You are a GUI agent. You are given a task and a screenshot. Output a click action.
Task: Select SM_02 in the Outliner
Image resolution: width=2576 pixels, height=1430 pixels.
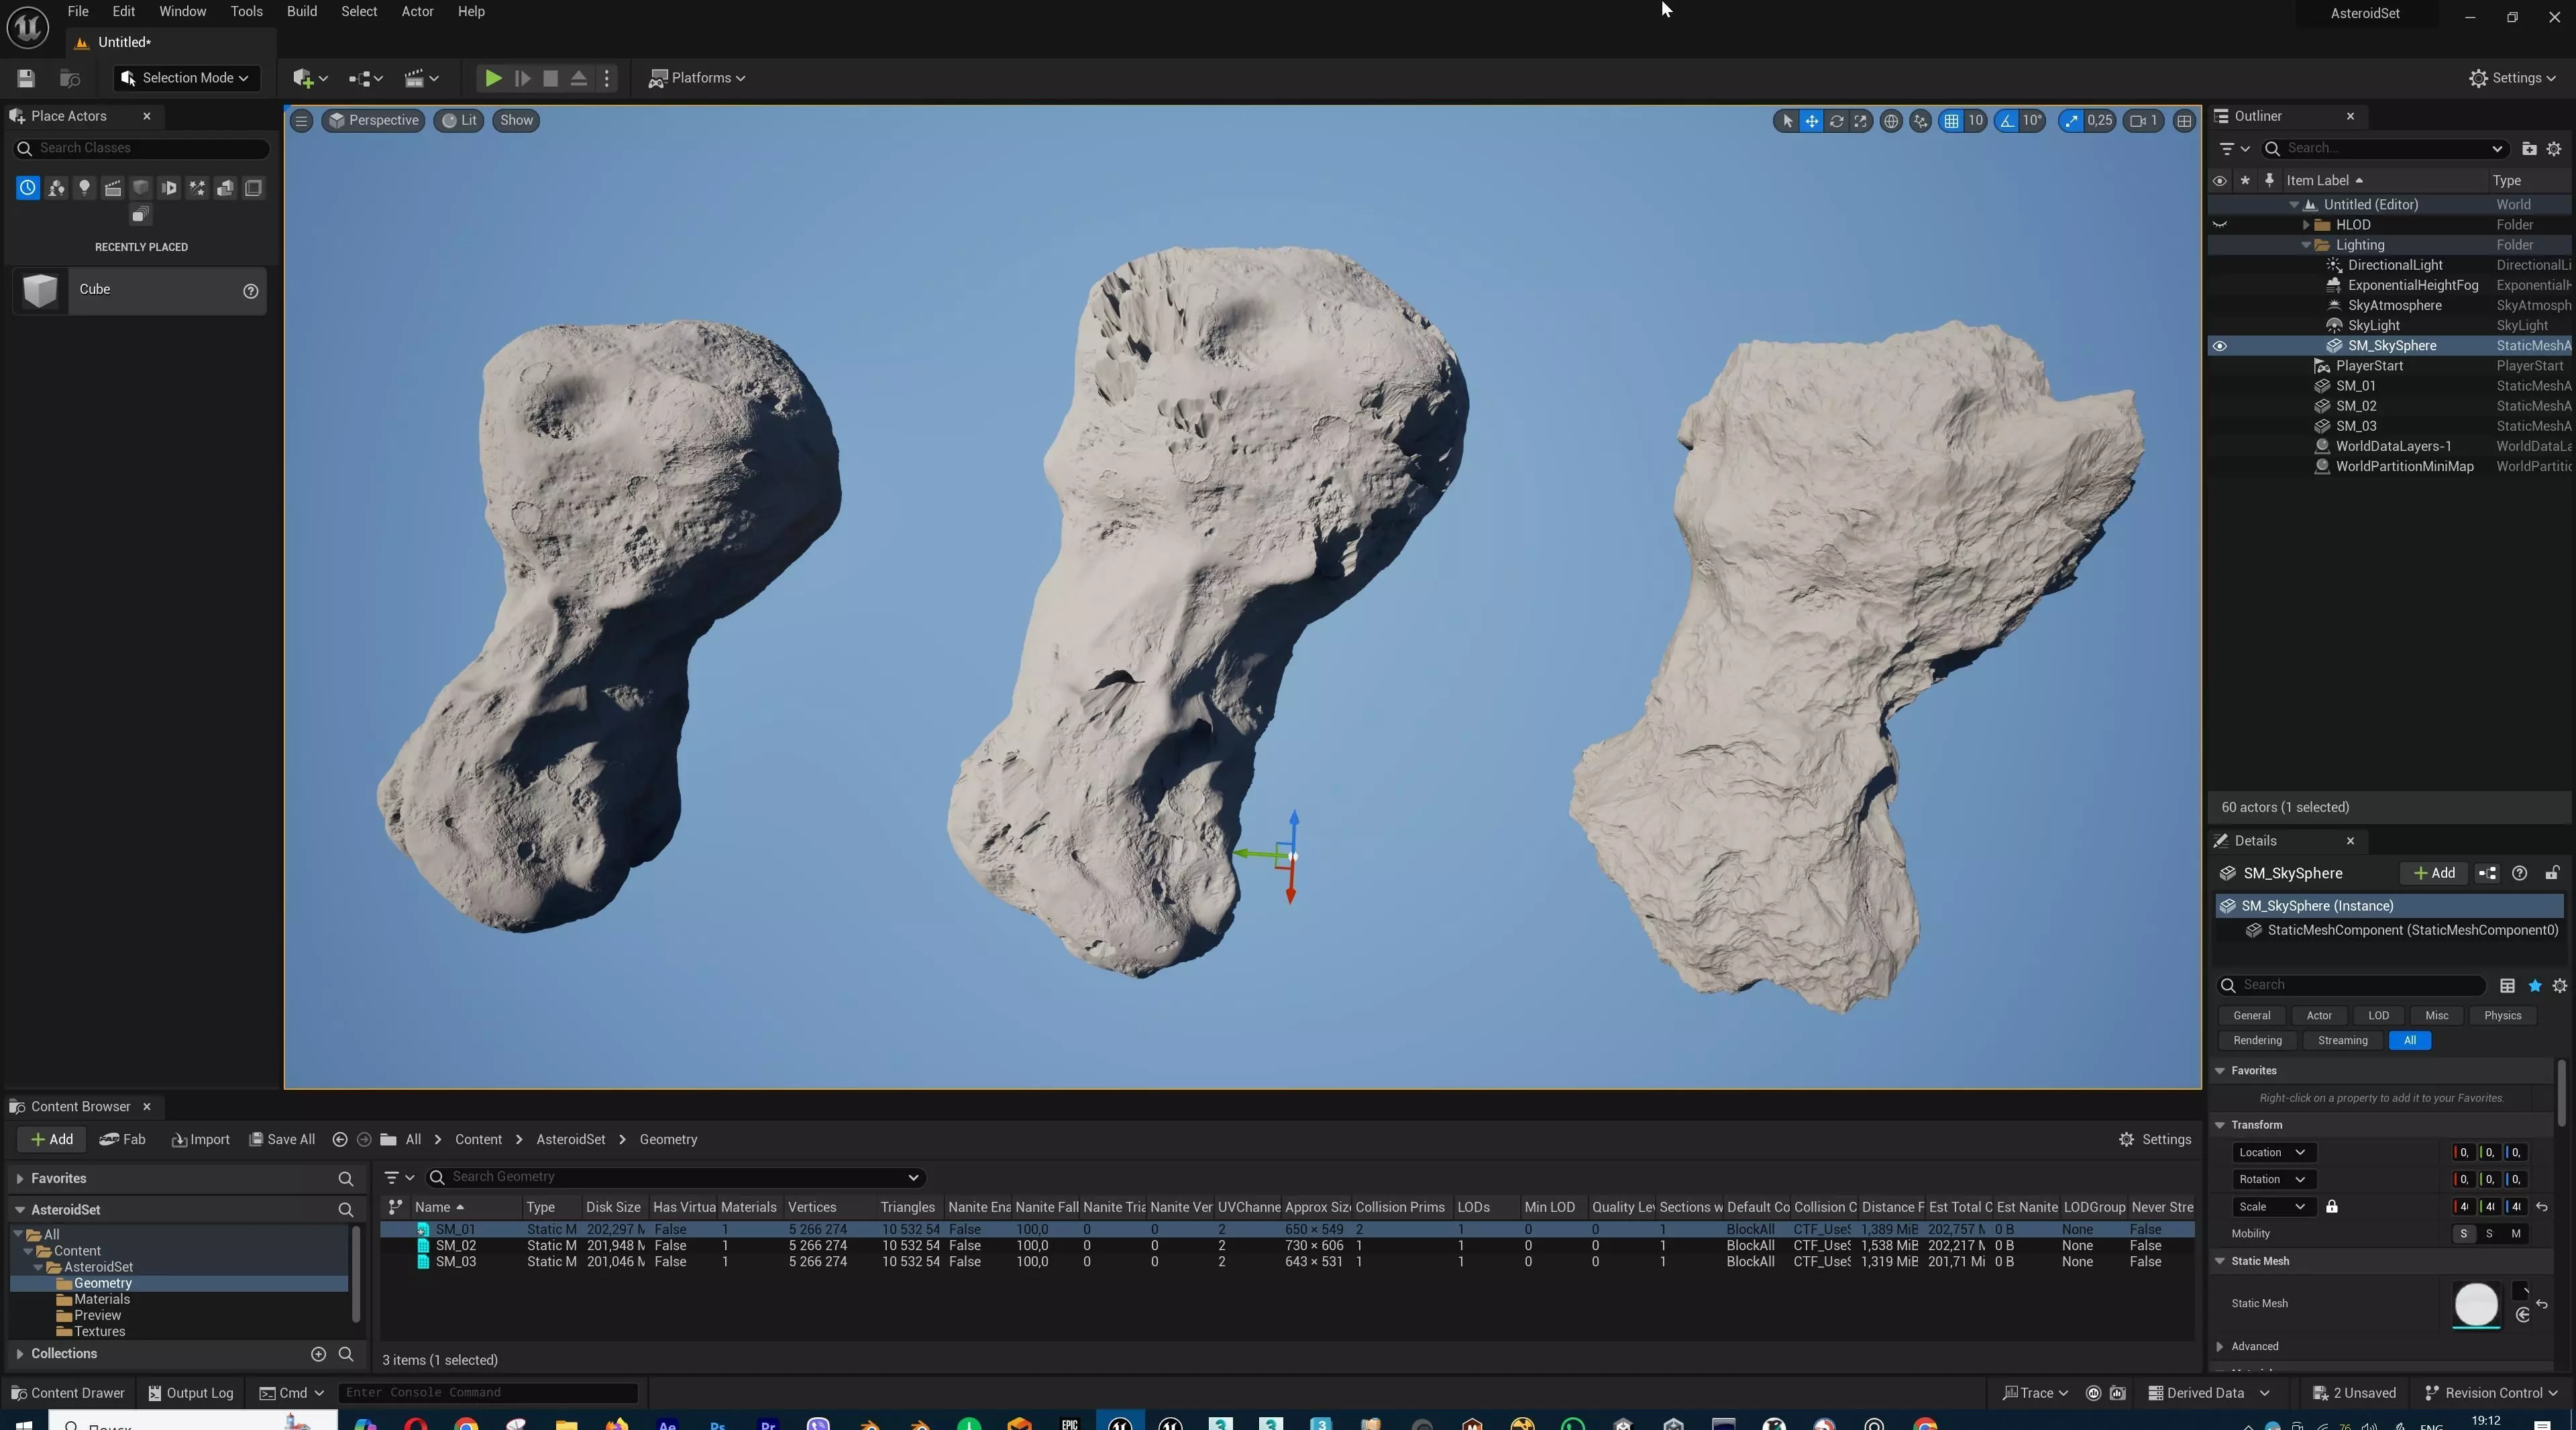pos(2355,406)
